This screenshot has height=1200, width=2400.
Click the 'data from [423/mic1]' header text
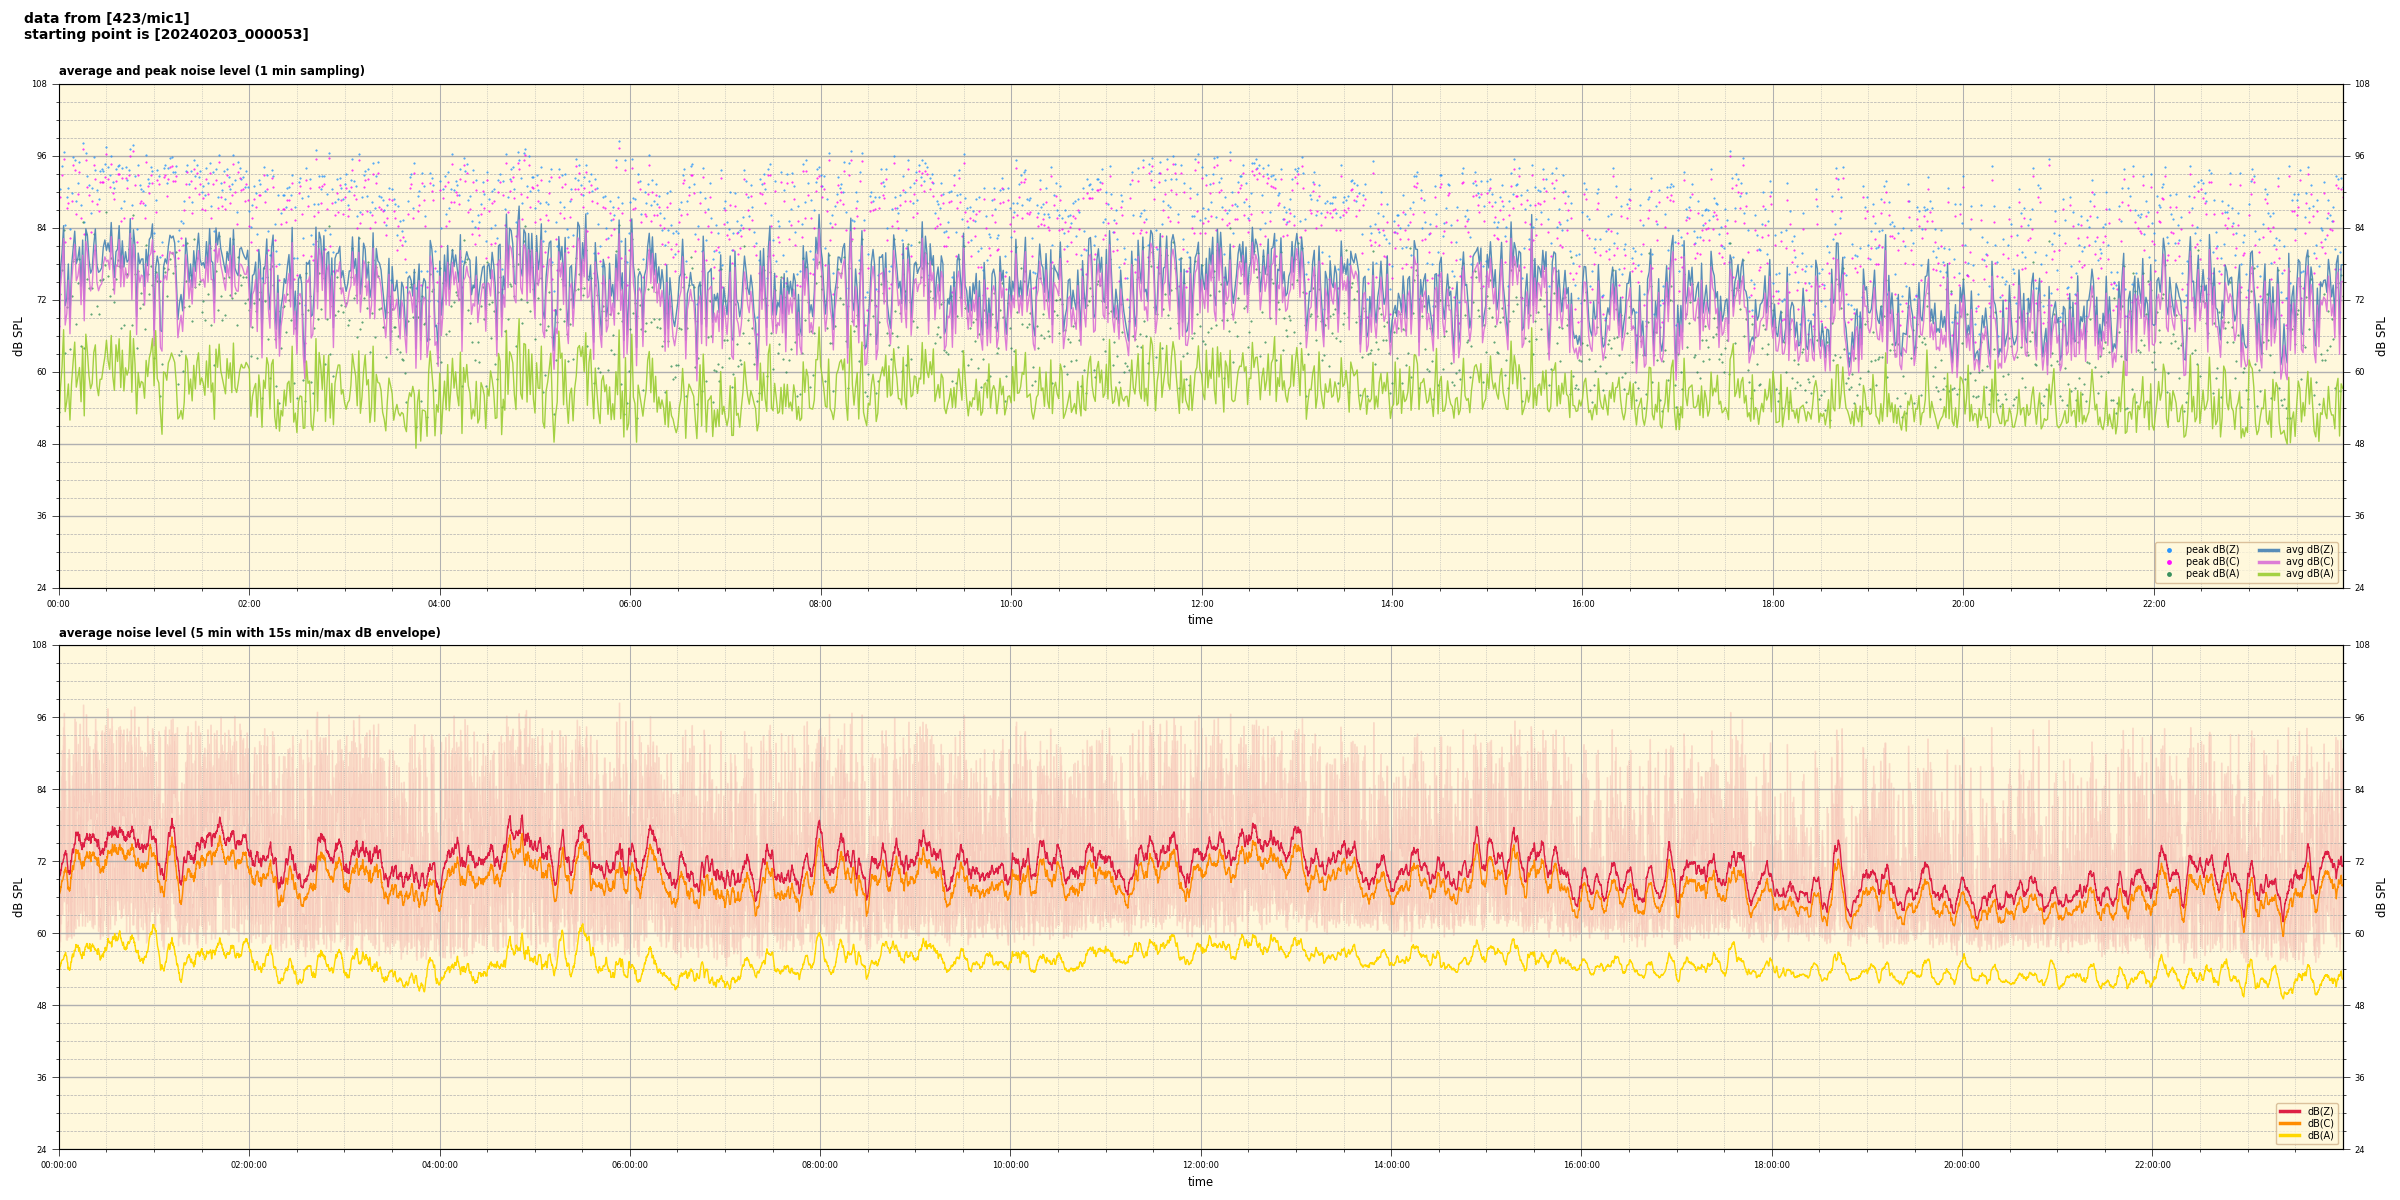pos(106,18)
